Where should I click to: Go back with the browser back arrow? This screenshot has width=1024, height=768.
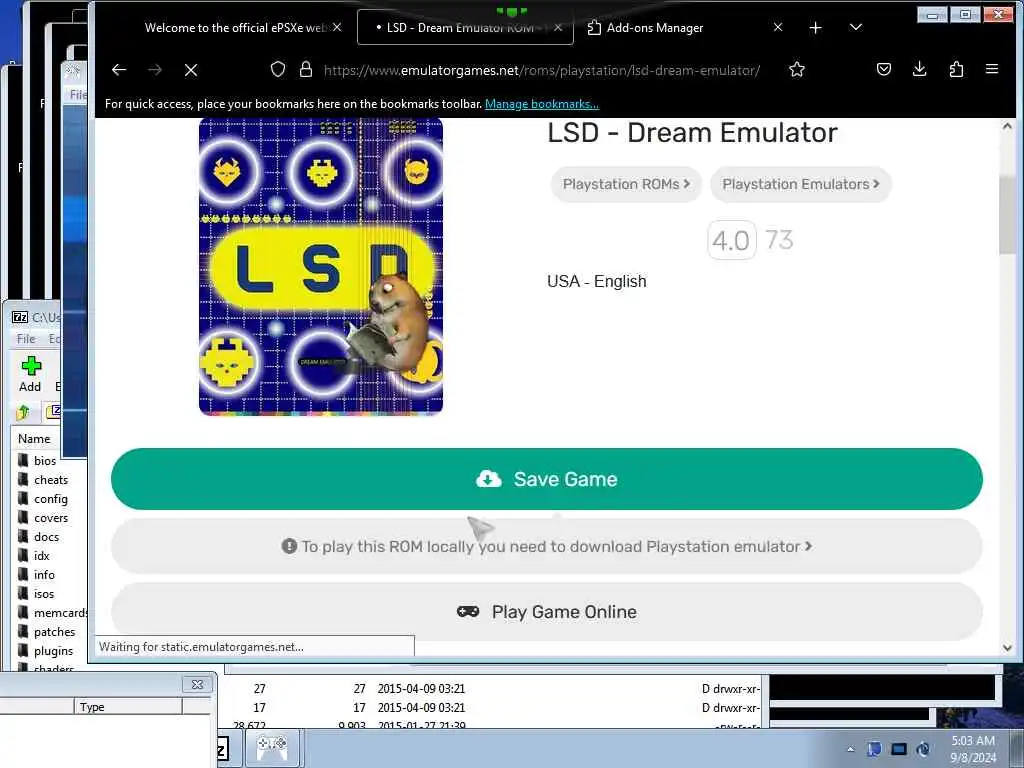click(119, 70)
